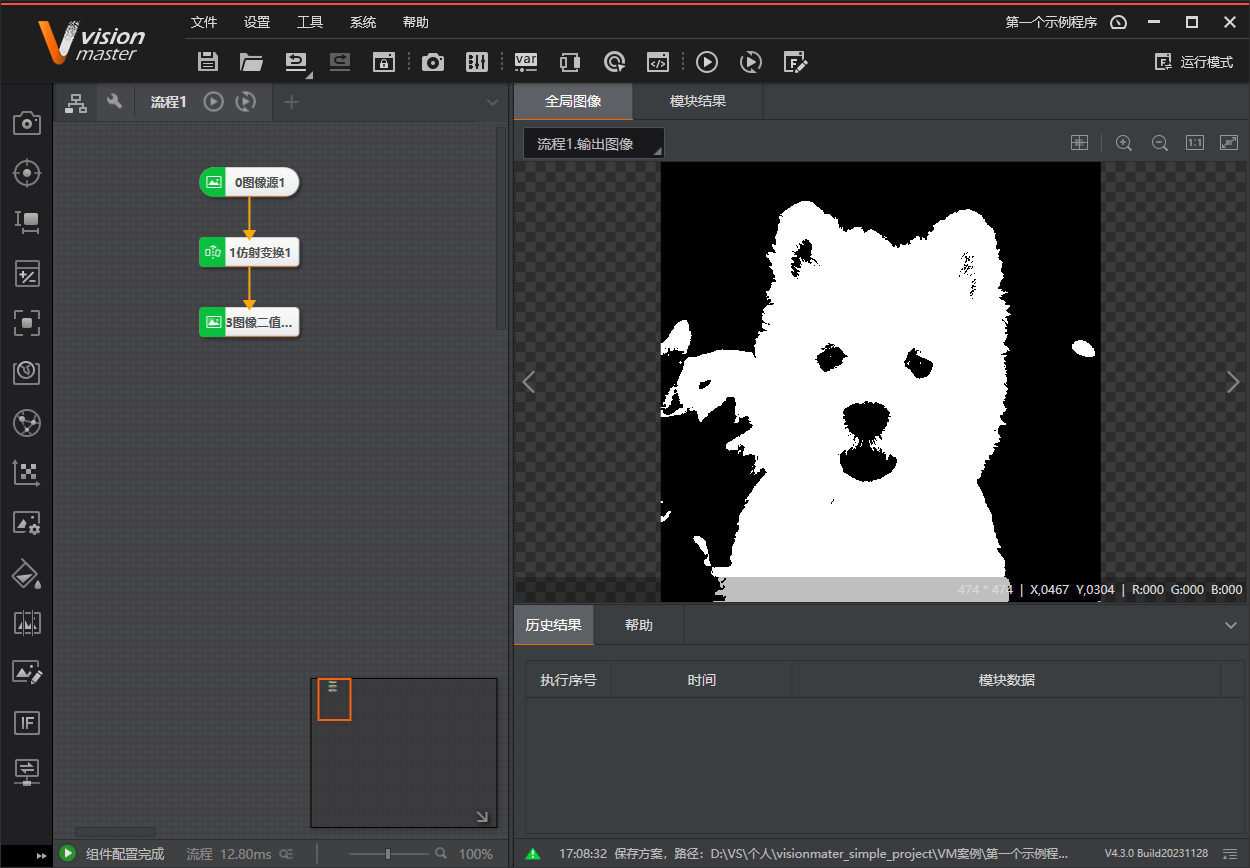Expand the left sidebar with double arrow

[41, 856]
